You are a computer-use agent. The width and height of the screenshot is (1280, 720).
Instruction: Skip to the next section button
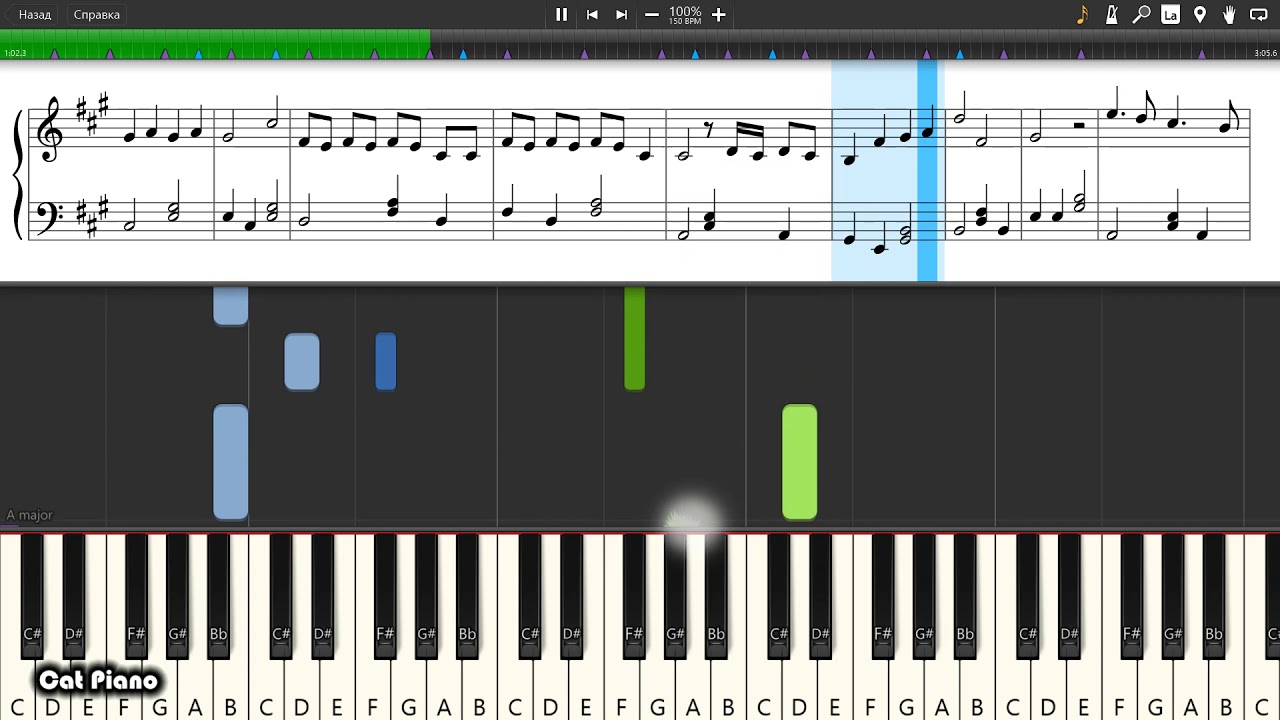click(x=621, y=15)
